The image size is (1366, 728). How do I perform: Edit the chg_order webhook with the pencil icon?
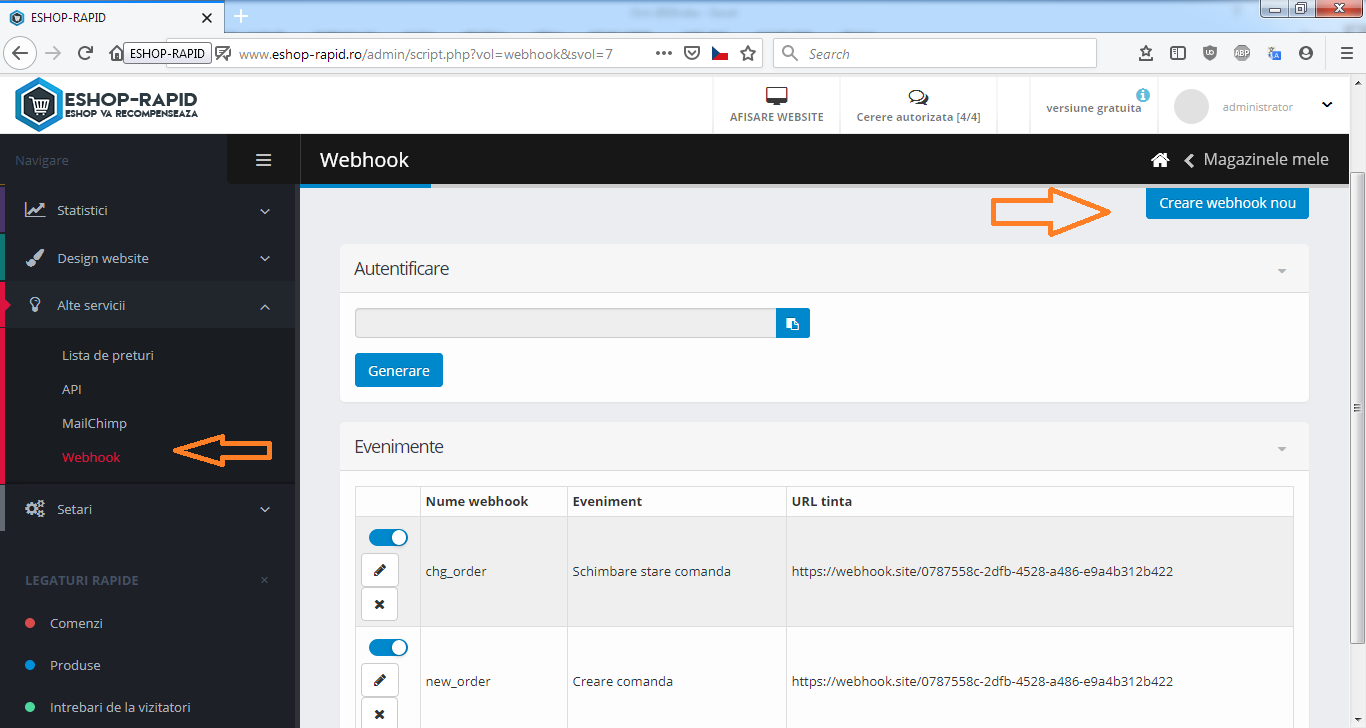pyautogui.click(x=379, y=570)
